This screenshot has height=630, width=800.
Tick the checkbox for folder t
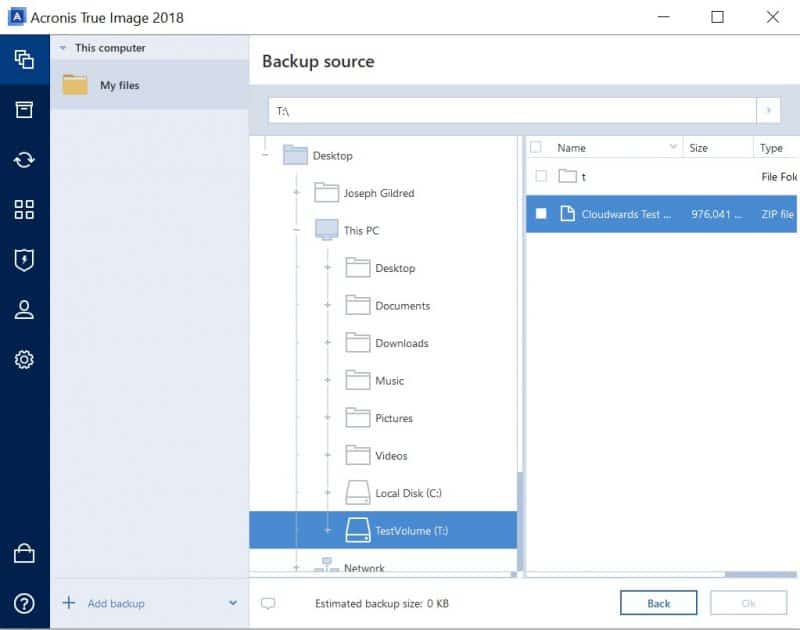point(541,177)
